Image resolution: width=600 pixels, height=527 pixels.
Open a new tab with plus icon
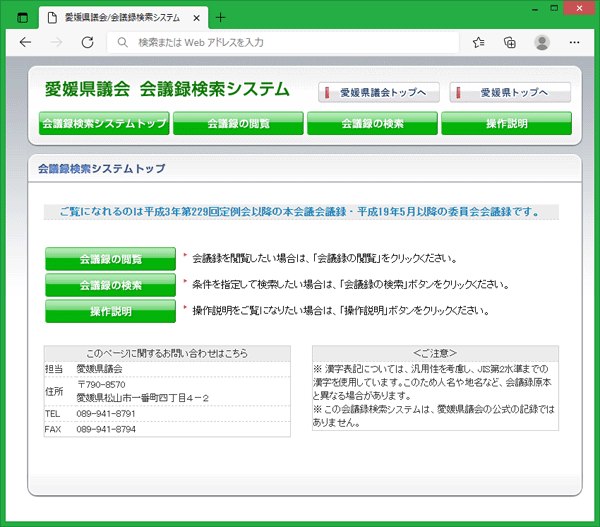pyautogui.click(x=220, y=18)
